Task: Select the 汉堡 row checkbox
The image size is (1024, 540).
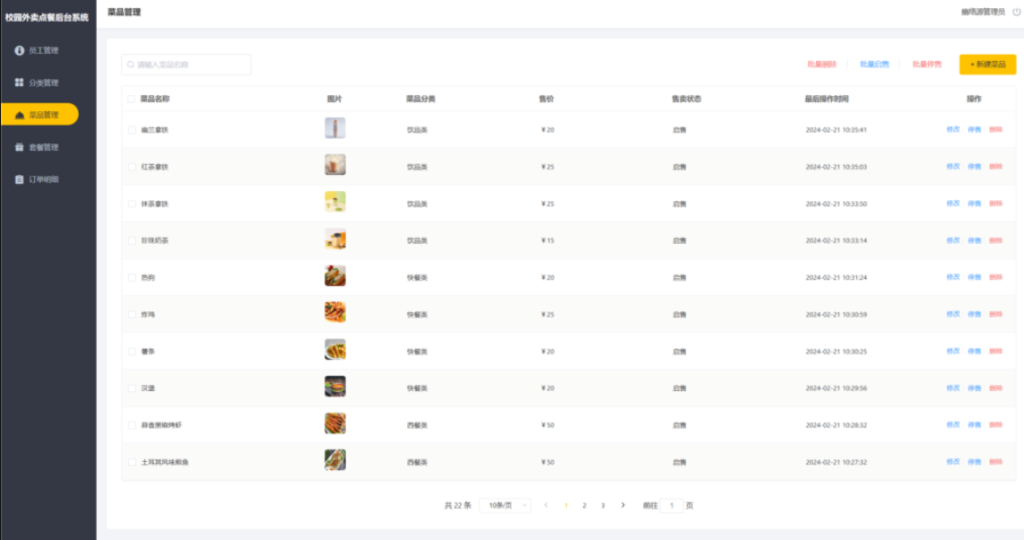Action: (x=131, y=388)
